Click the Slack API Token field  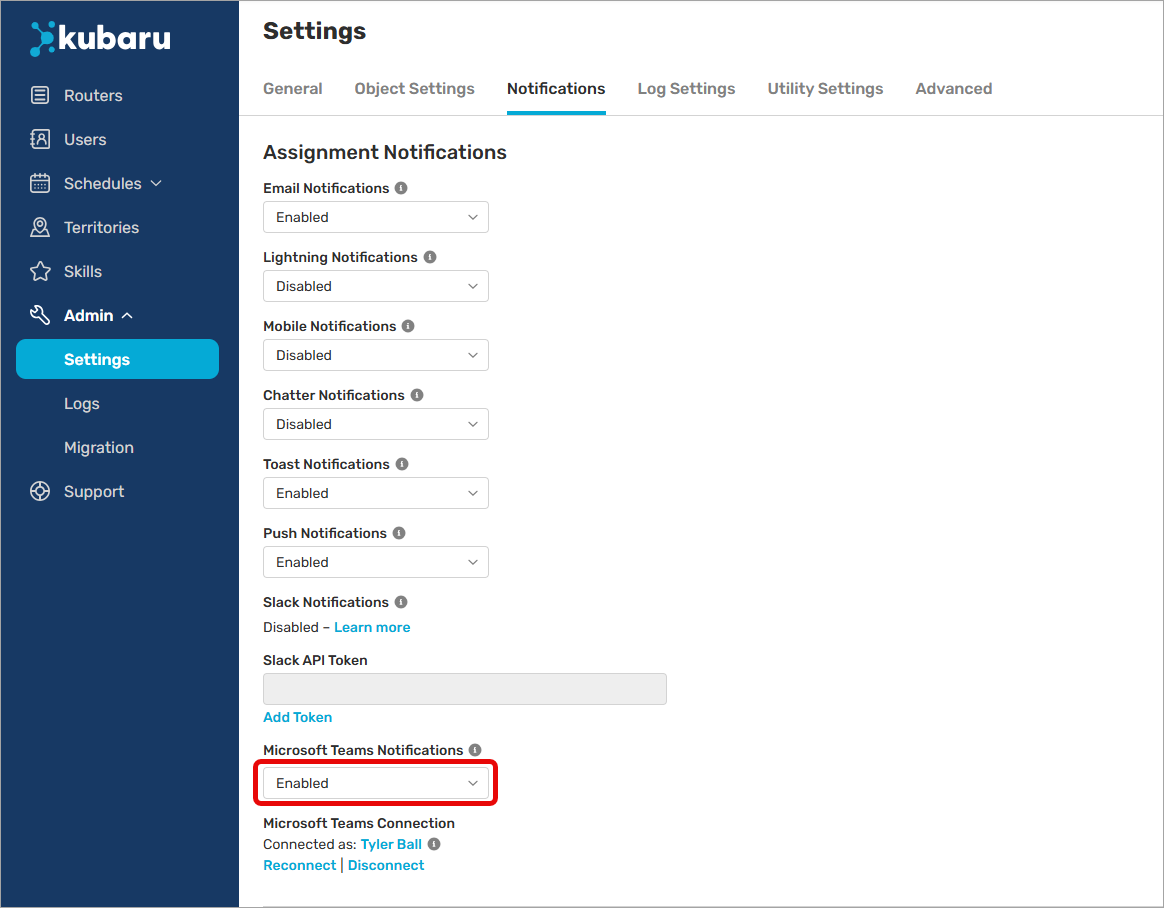point(464,689)
